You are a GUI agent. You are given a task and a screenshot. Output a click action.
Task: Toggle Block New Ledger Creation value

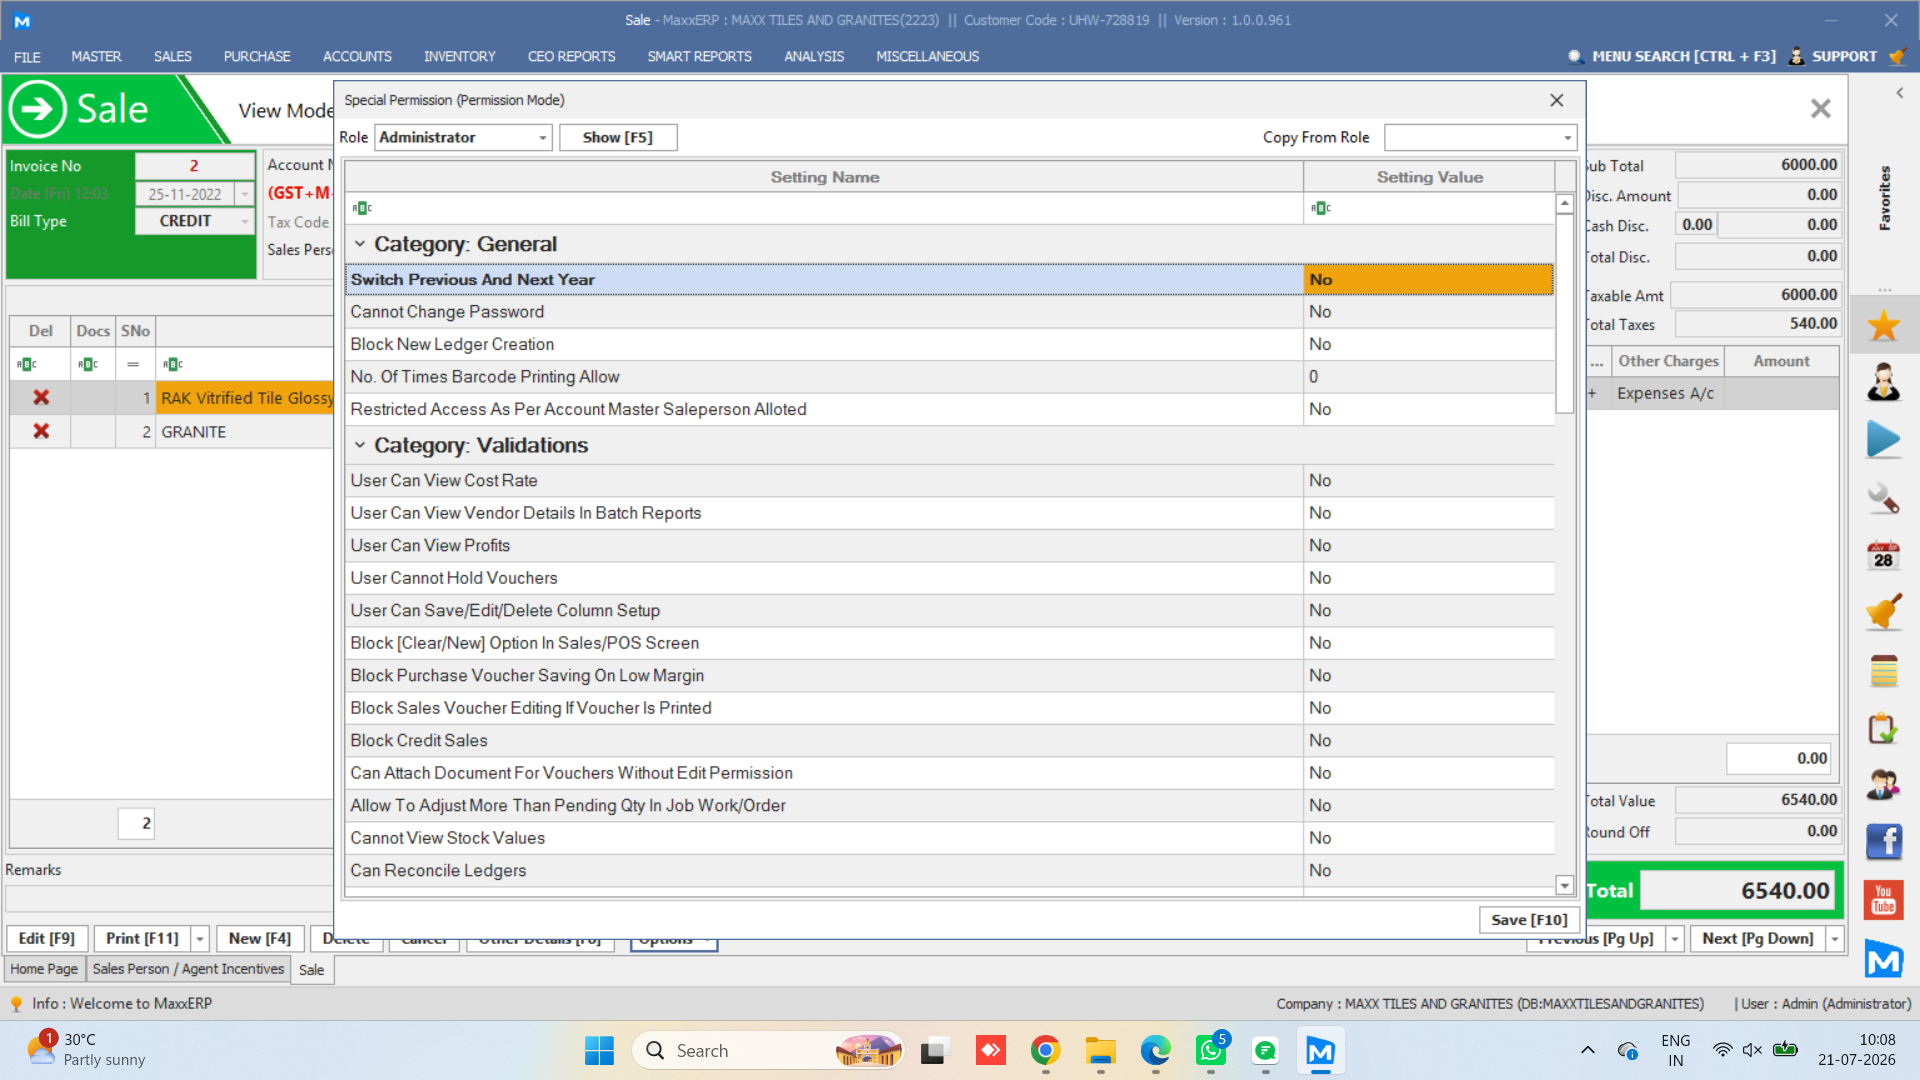pos(1429,344)
